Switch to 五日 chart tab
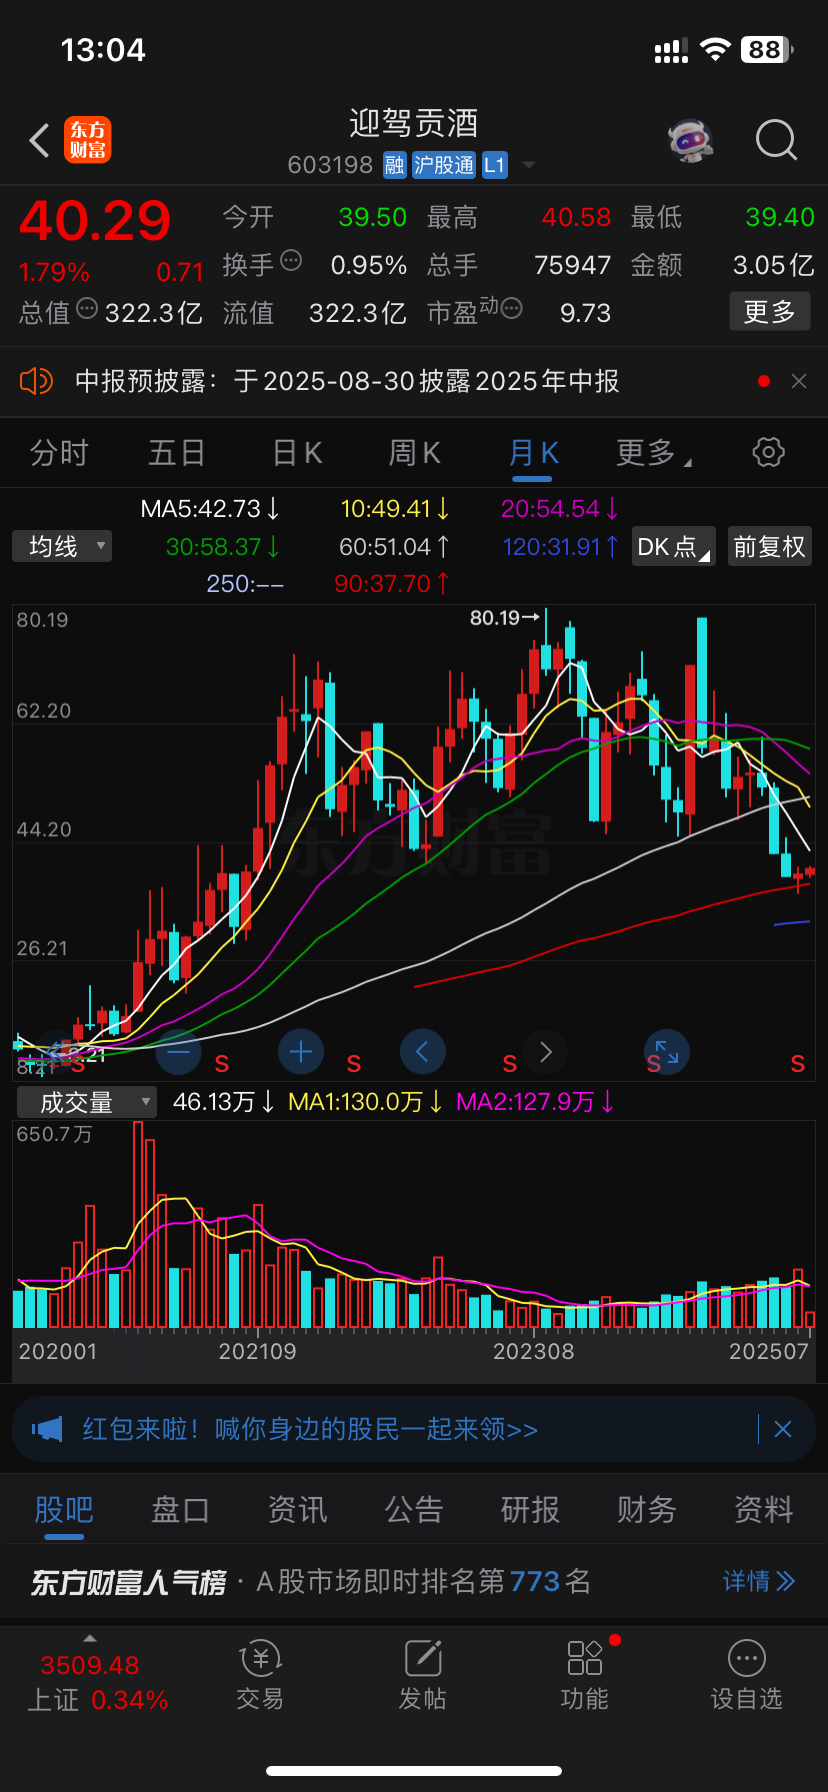 pos(177,453)
